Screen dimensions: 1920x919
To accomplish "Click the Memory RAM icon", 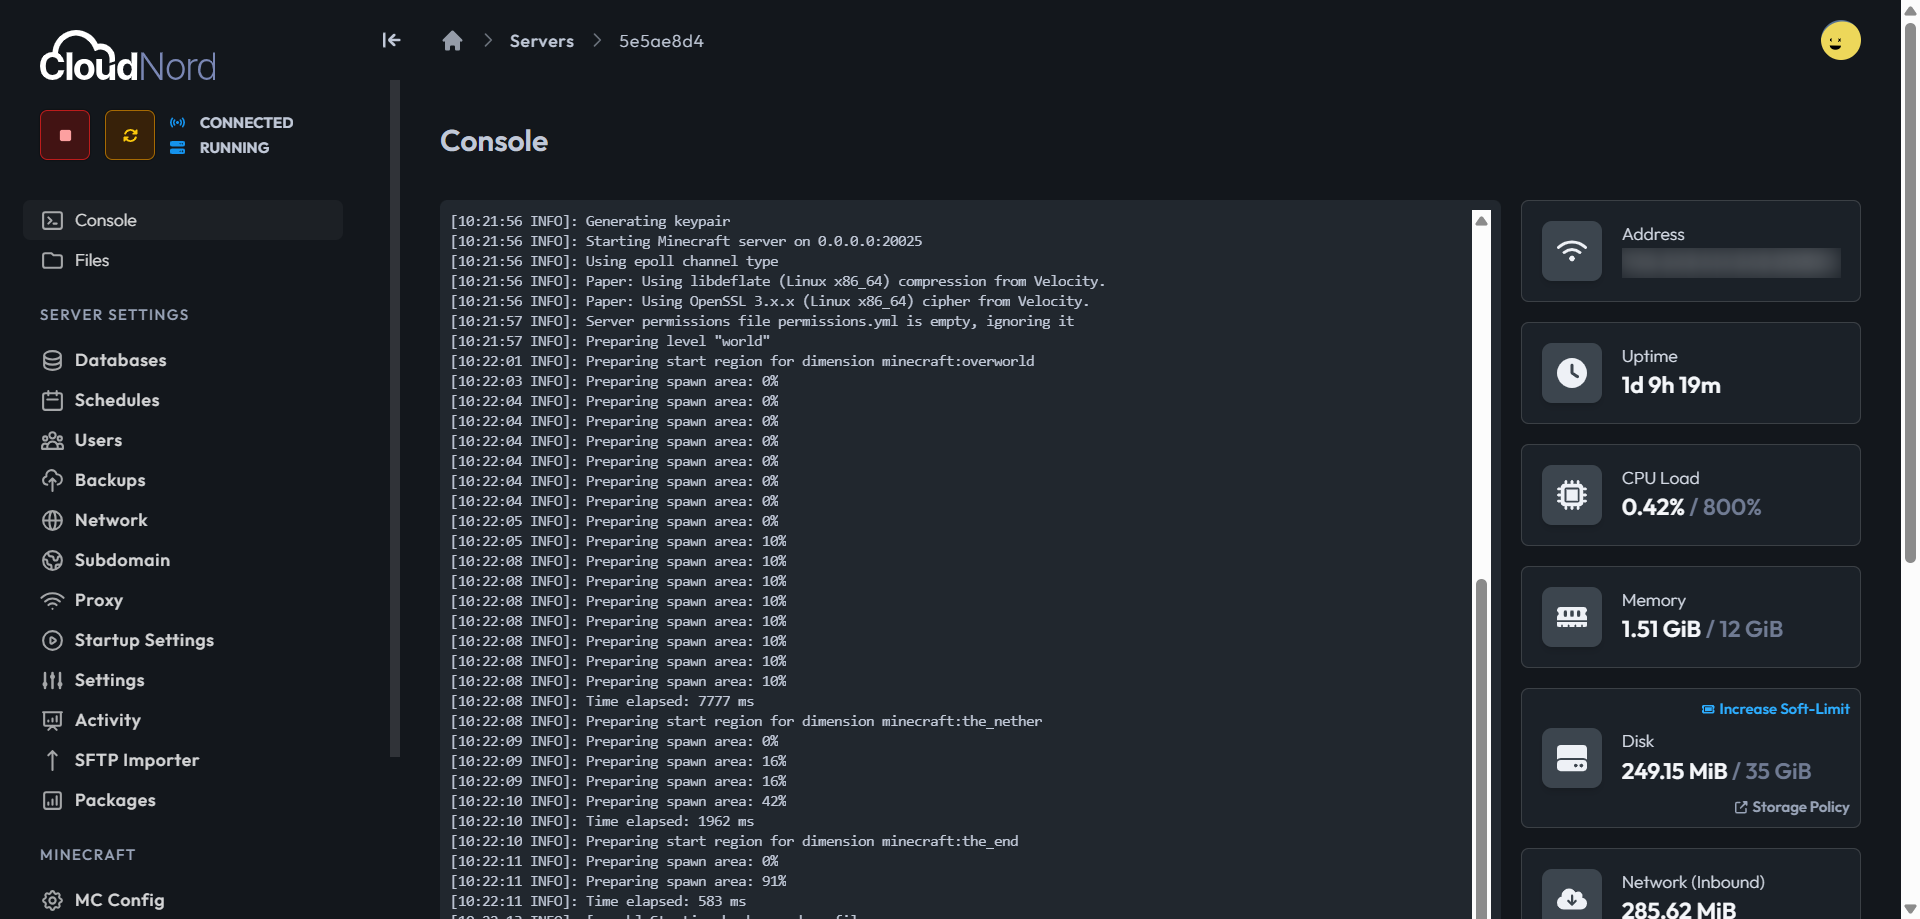I will coord(1572,617).
